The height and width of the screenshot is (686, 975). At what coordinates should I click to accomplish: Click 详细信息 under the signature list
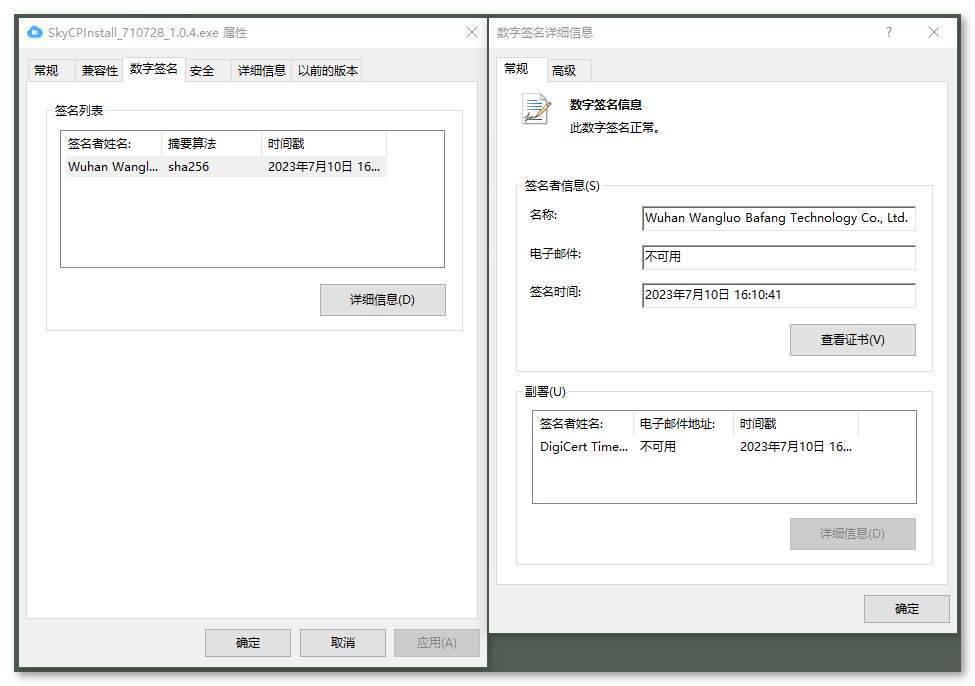(382, 299)
